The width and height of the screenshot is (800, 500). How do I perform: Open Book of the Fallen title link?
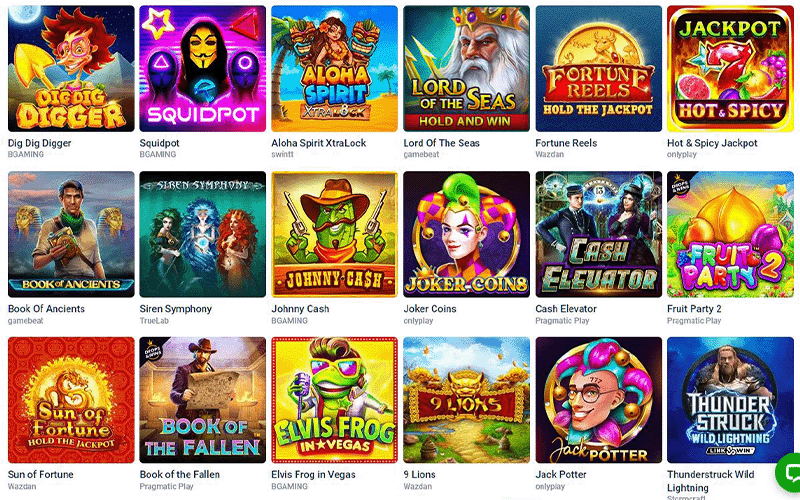point(180,474)
